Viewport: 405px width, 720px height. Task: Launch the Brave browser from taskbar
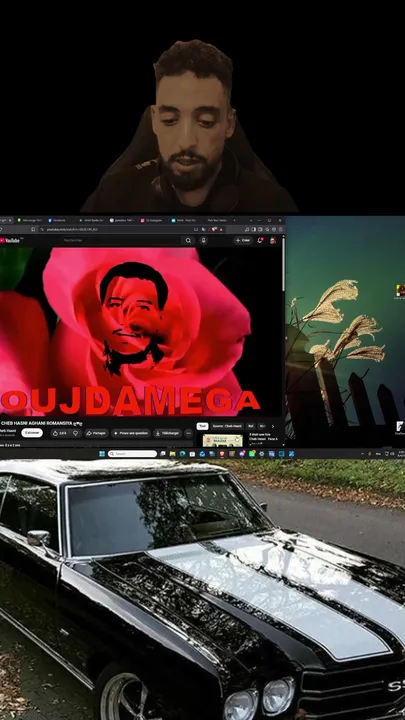[222, 454]
